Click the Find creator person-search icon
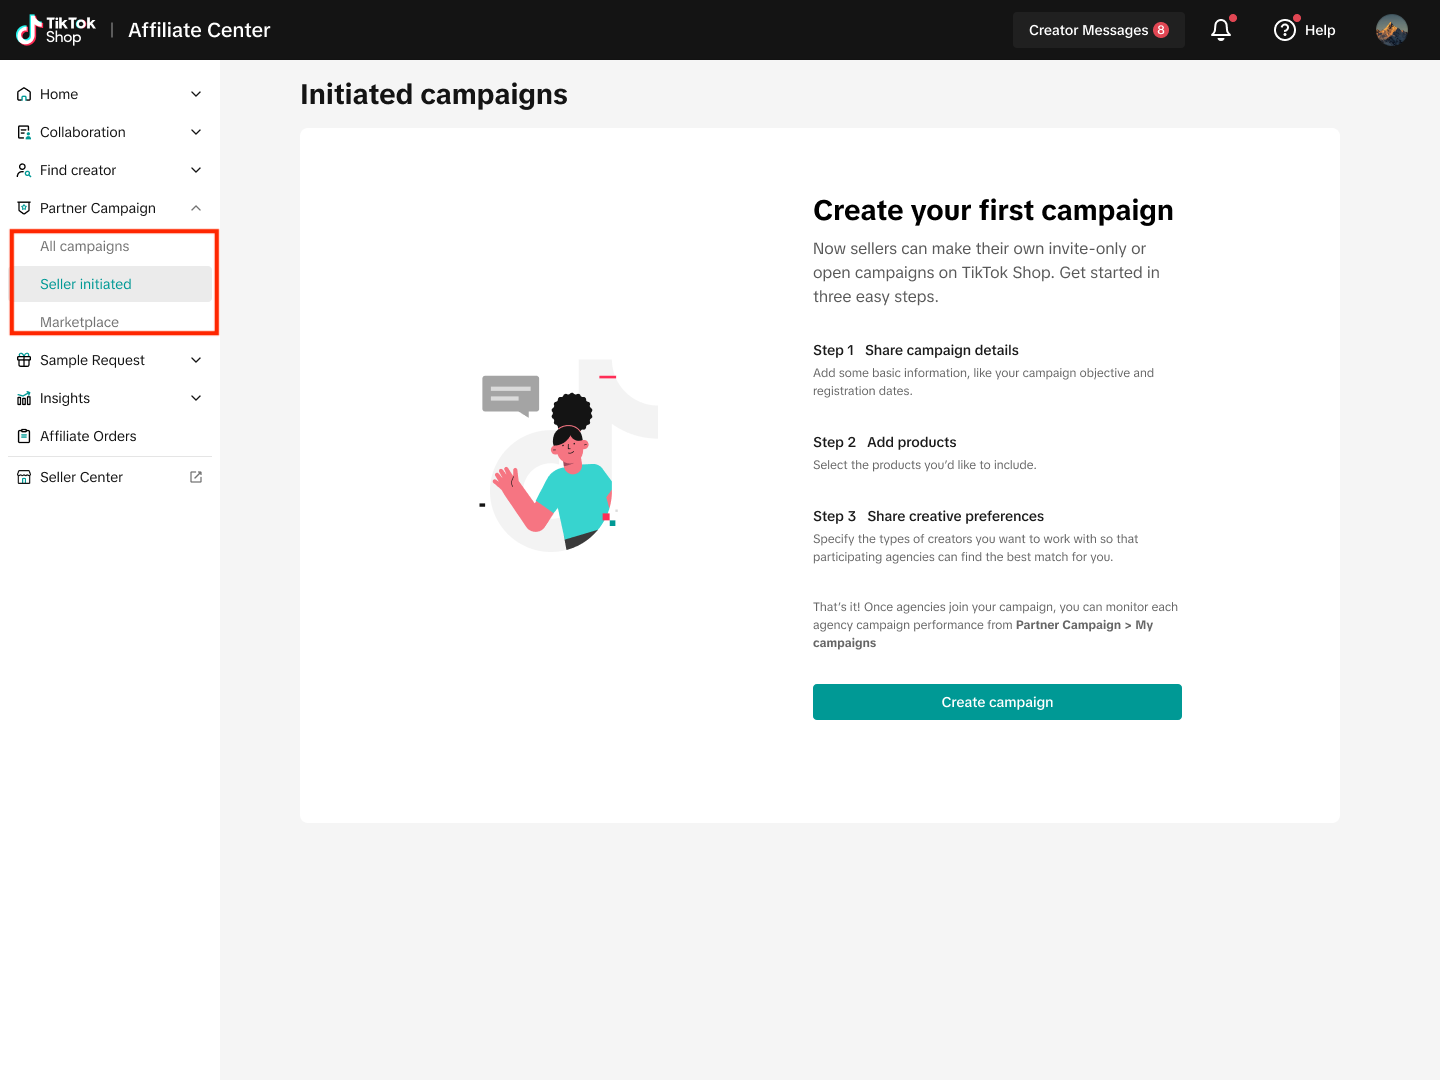Viewport: 1440px width, 1080px height. click(x=24, y=170)
